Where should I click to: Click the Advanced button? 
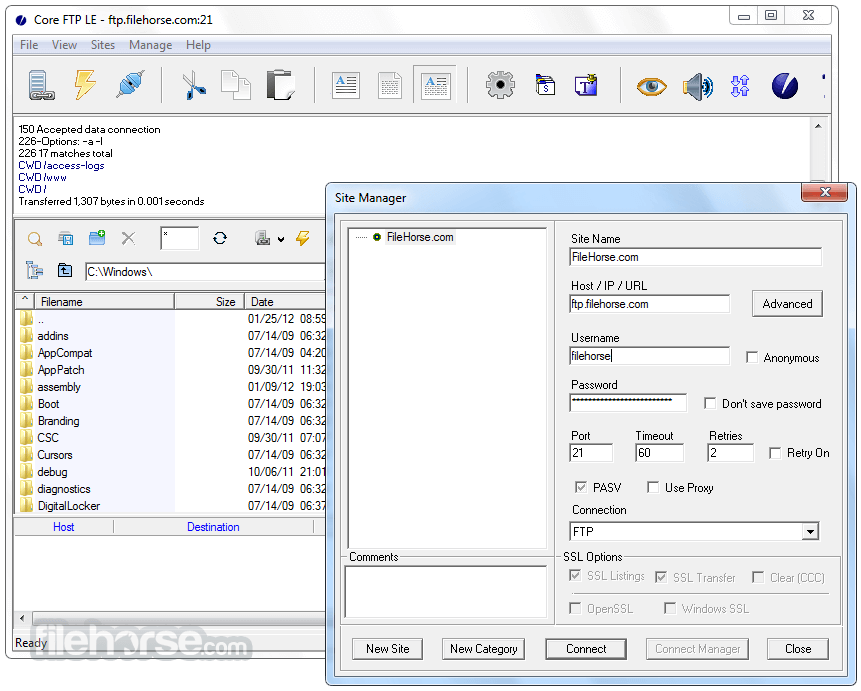pyautogui.click(x=787, y=304)
